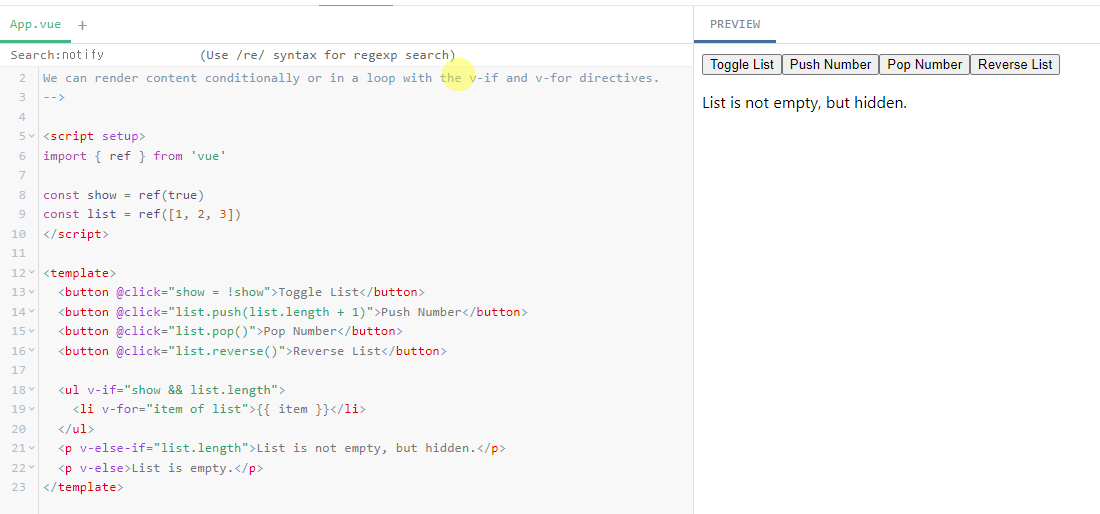Click the Push Number preview button
Image resolution: width=1100 pixels, height=514 pixels.
[830, 65]
